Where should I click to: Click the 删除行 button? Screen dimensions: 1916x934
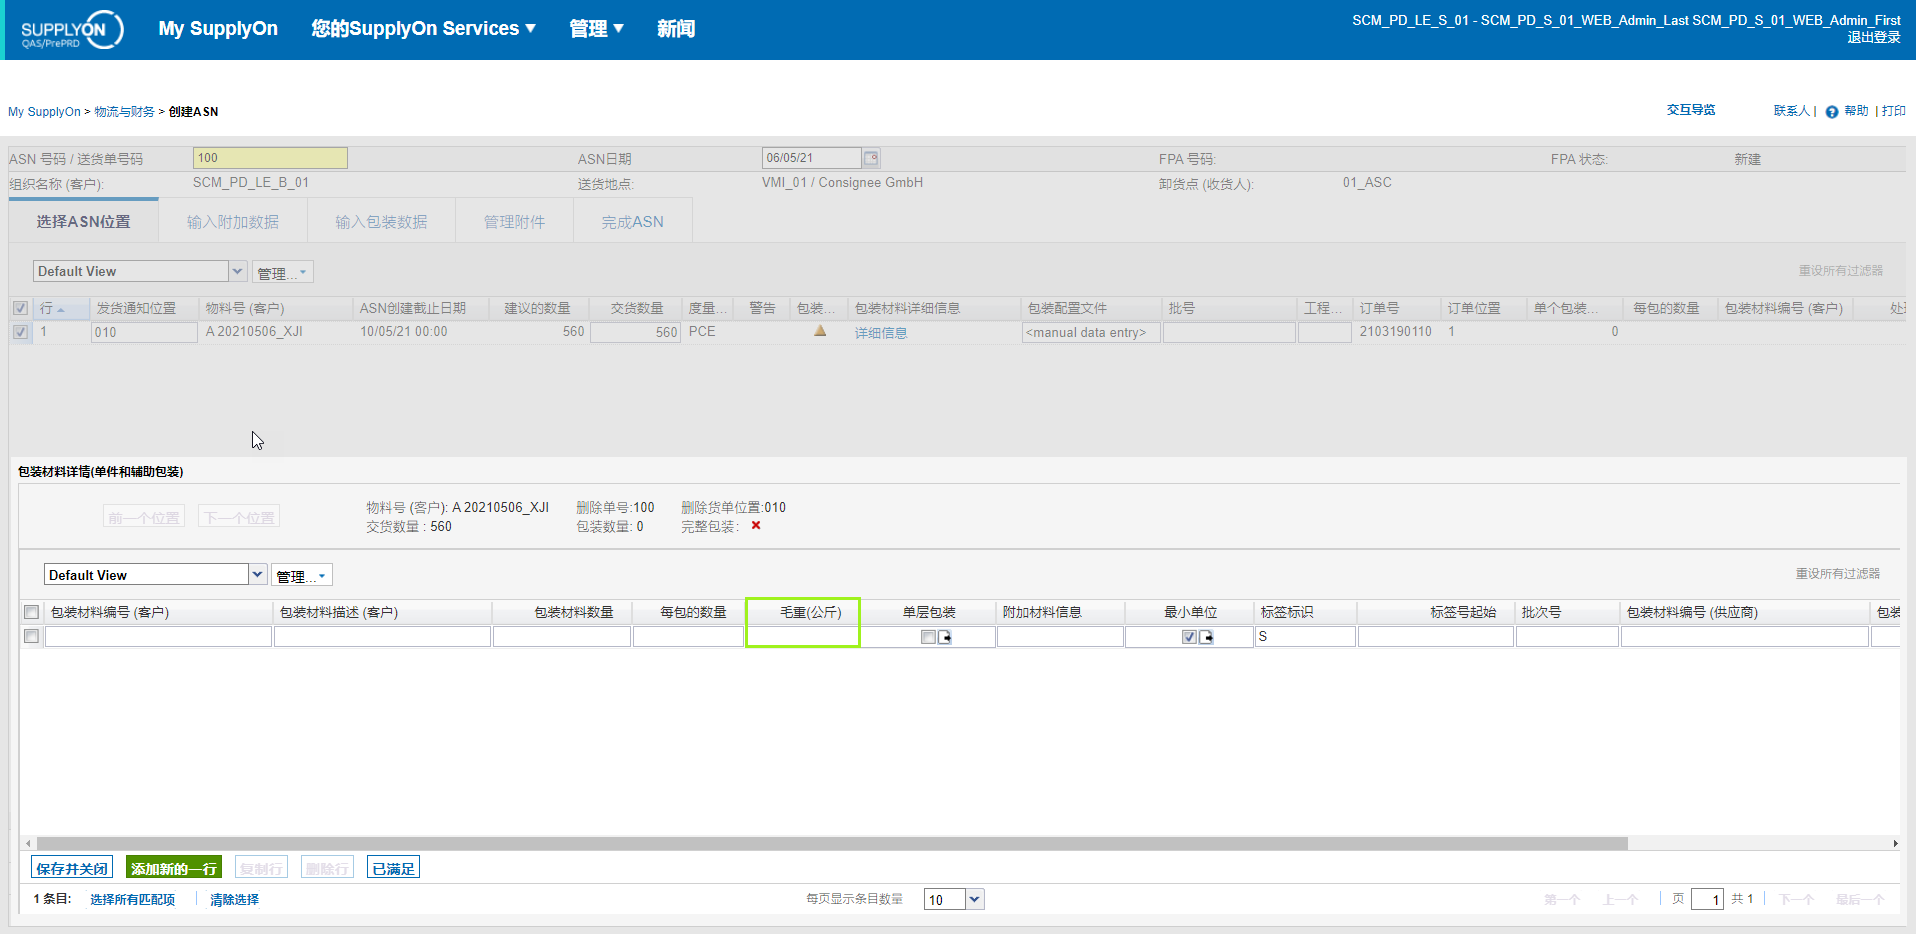click(327, 868)
